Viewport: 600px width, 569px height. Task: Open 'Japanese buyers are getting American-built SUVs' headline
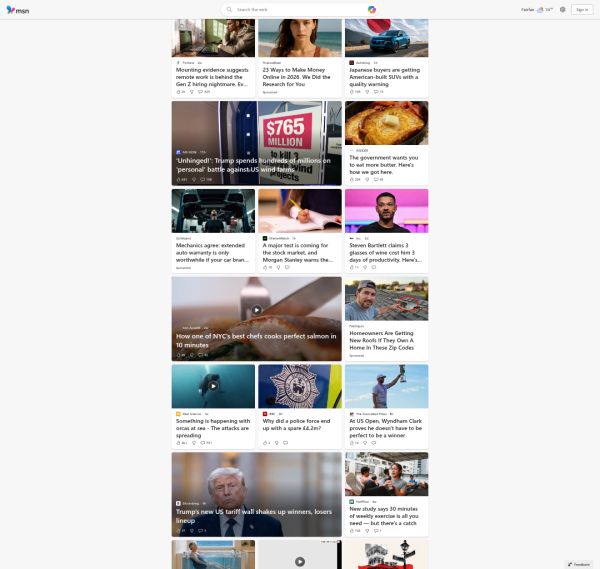pos(385,77)
